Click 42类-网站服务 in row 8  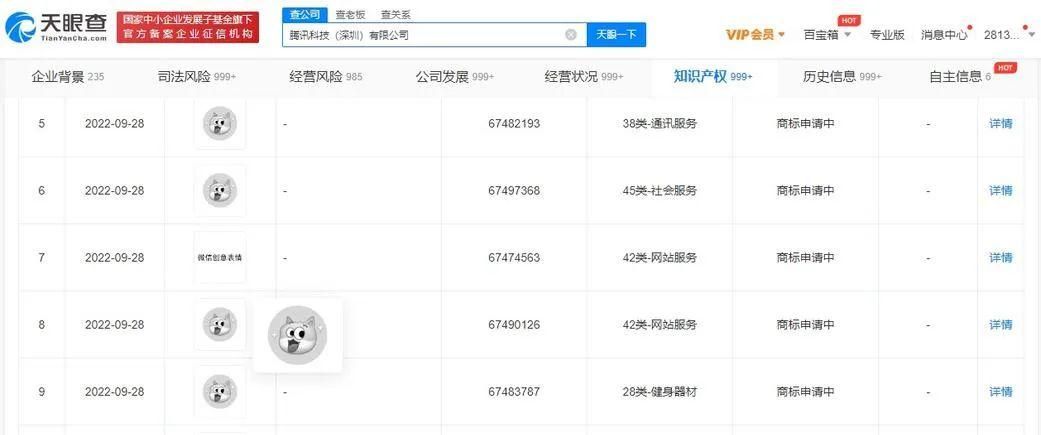[x=659, y=325]
